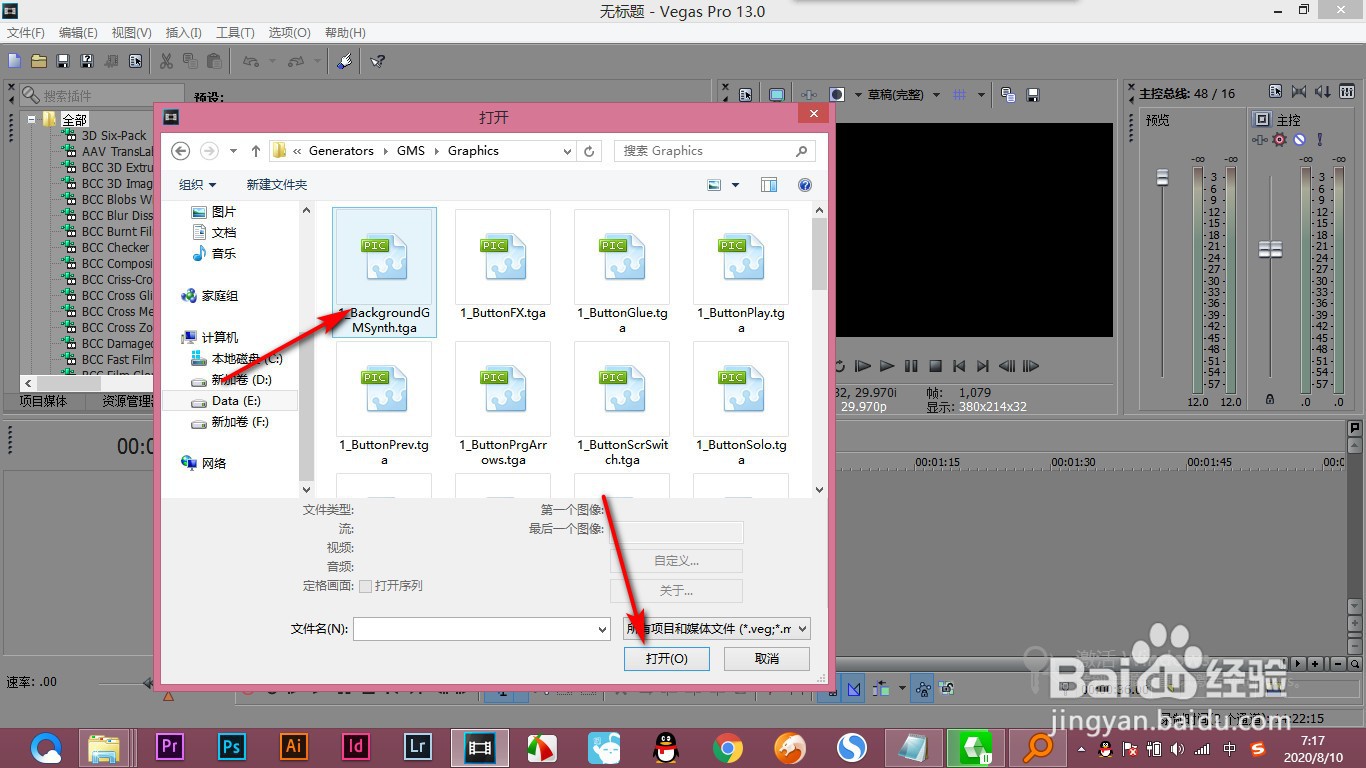Image resolution: width=1366 pixels, height=768 pixels.
Task: Open the 视图(V) menu
Action: click(132, 33)
